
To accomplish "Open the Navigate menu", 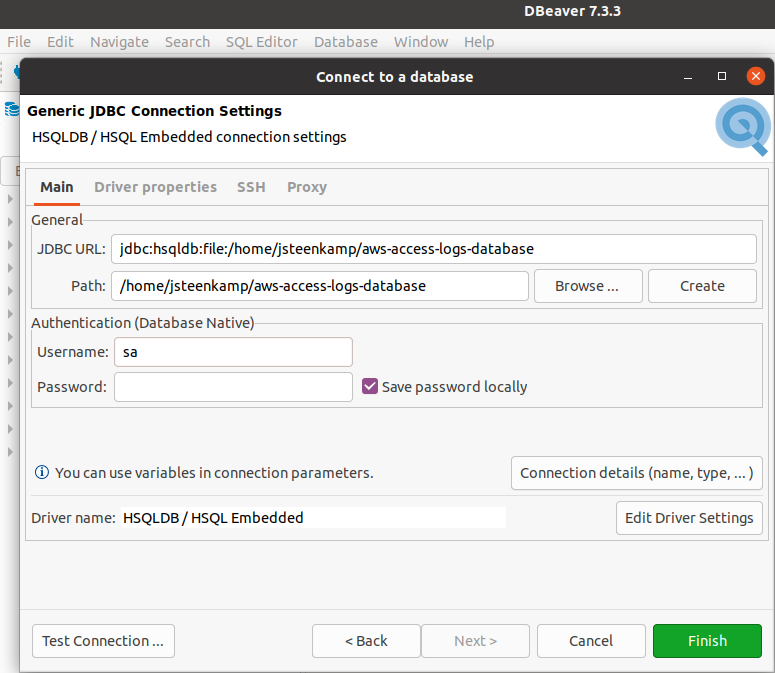I will tap(119, 42).
